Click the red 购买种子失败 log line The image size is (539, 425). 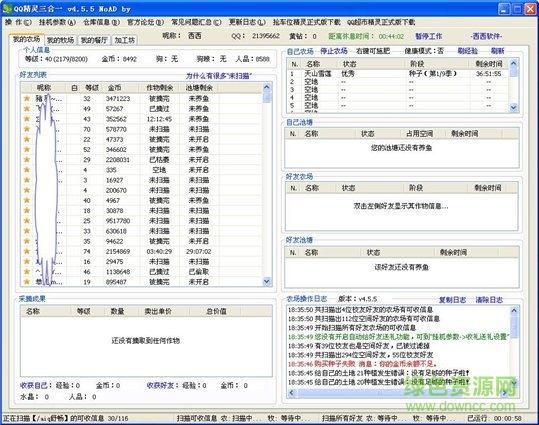click(362, 364)
